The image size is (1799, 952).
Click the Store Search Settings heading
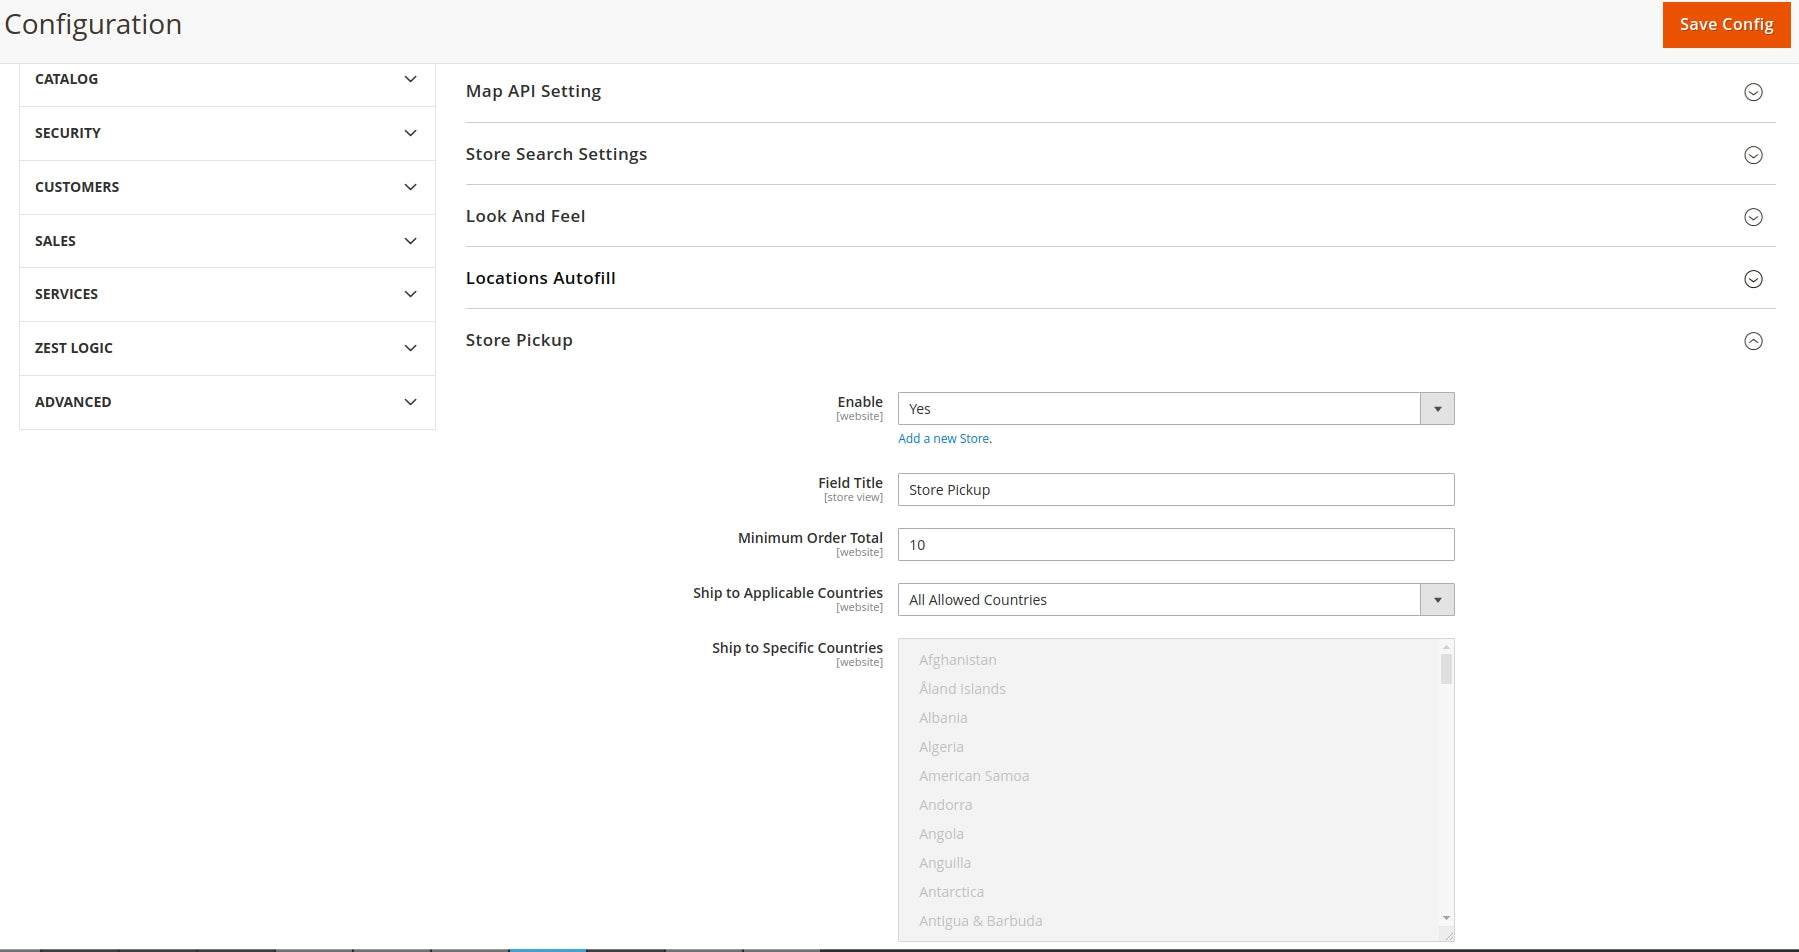(556, 154)
